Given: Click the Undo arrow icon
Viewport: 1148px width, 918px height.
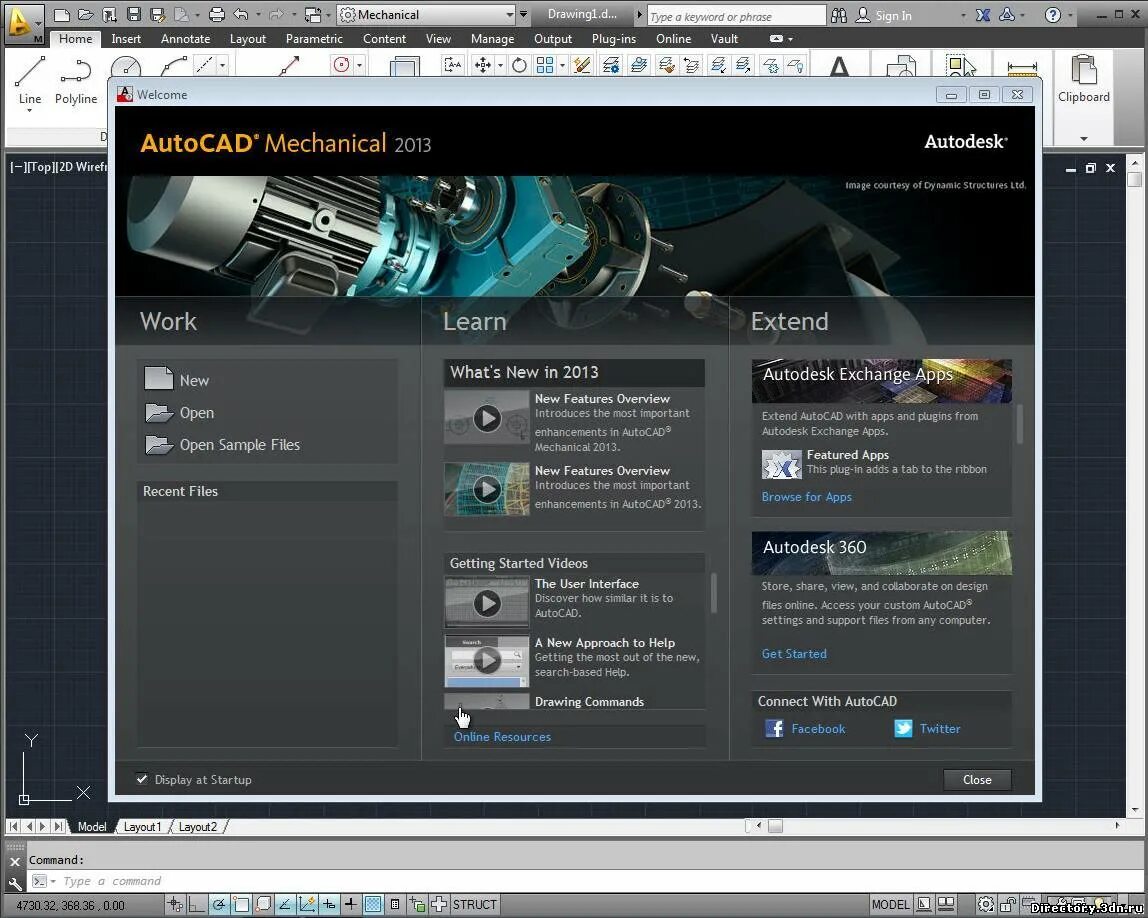Looking at the screenshot, I should tap(241, 15).
